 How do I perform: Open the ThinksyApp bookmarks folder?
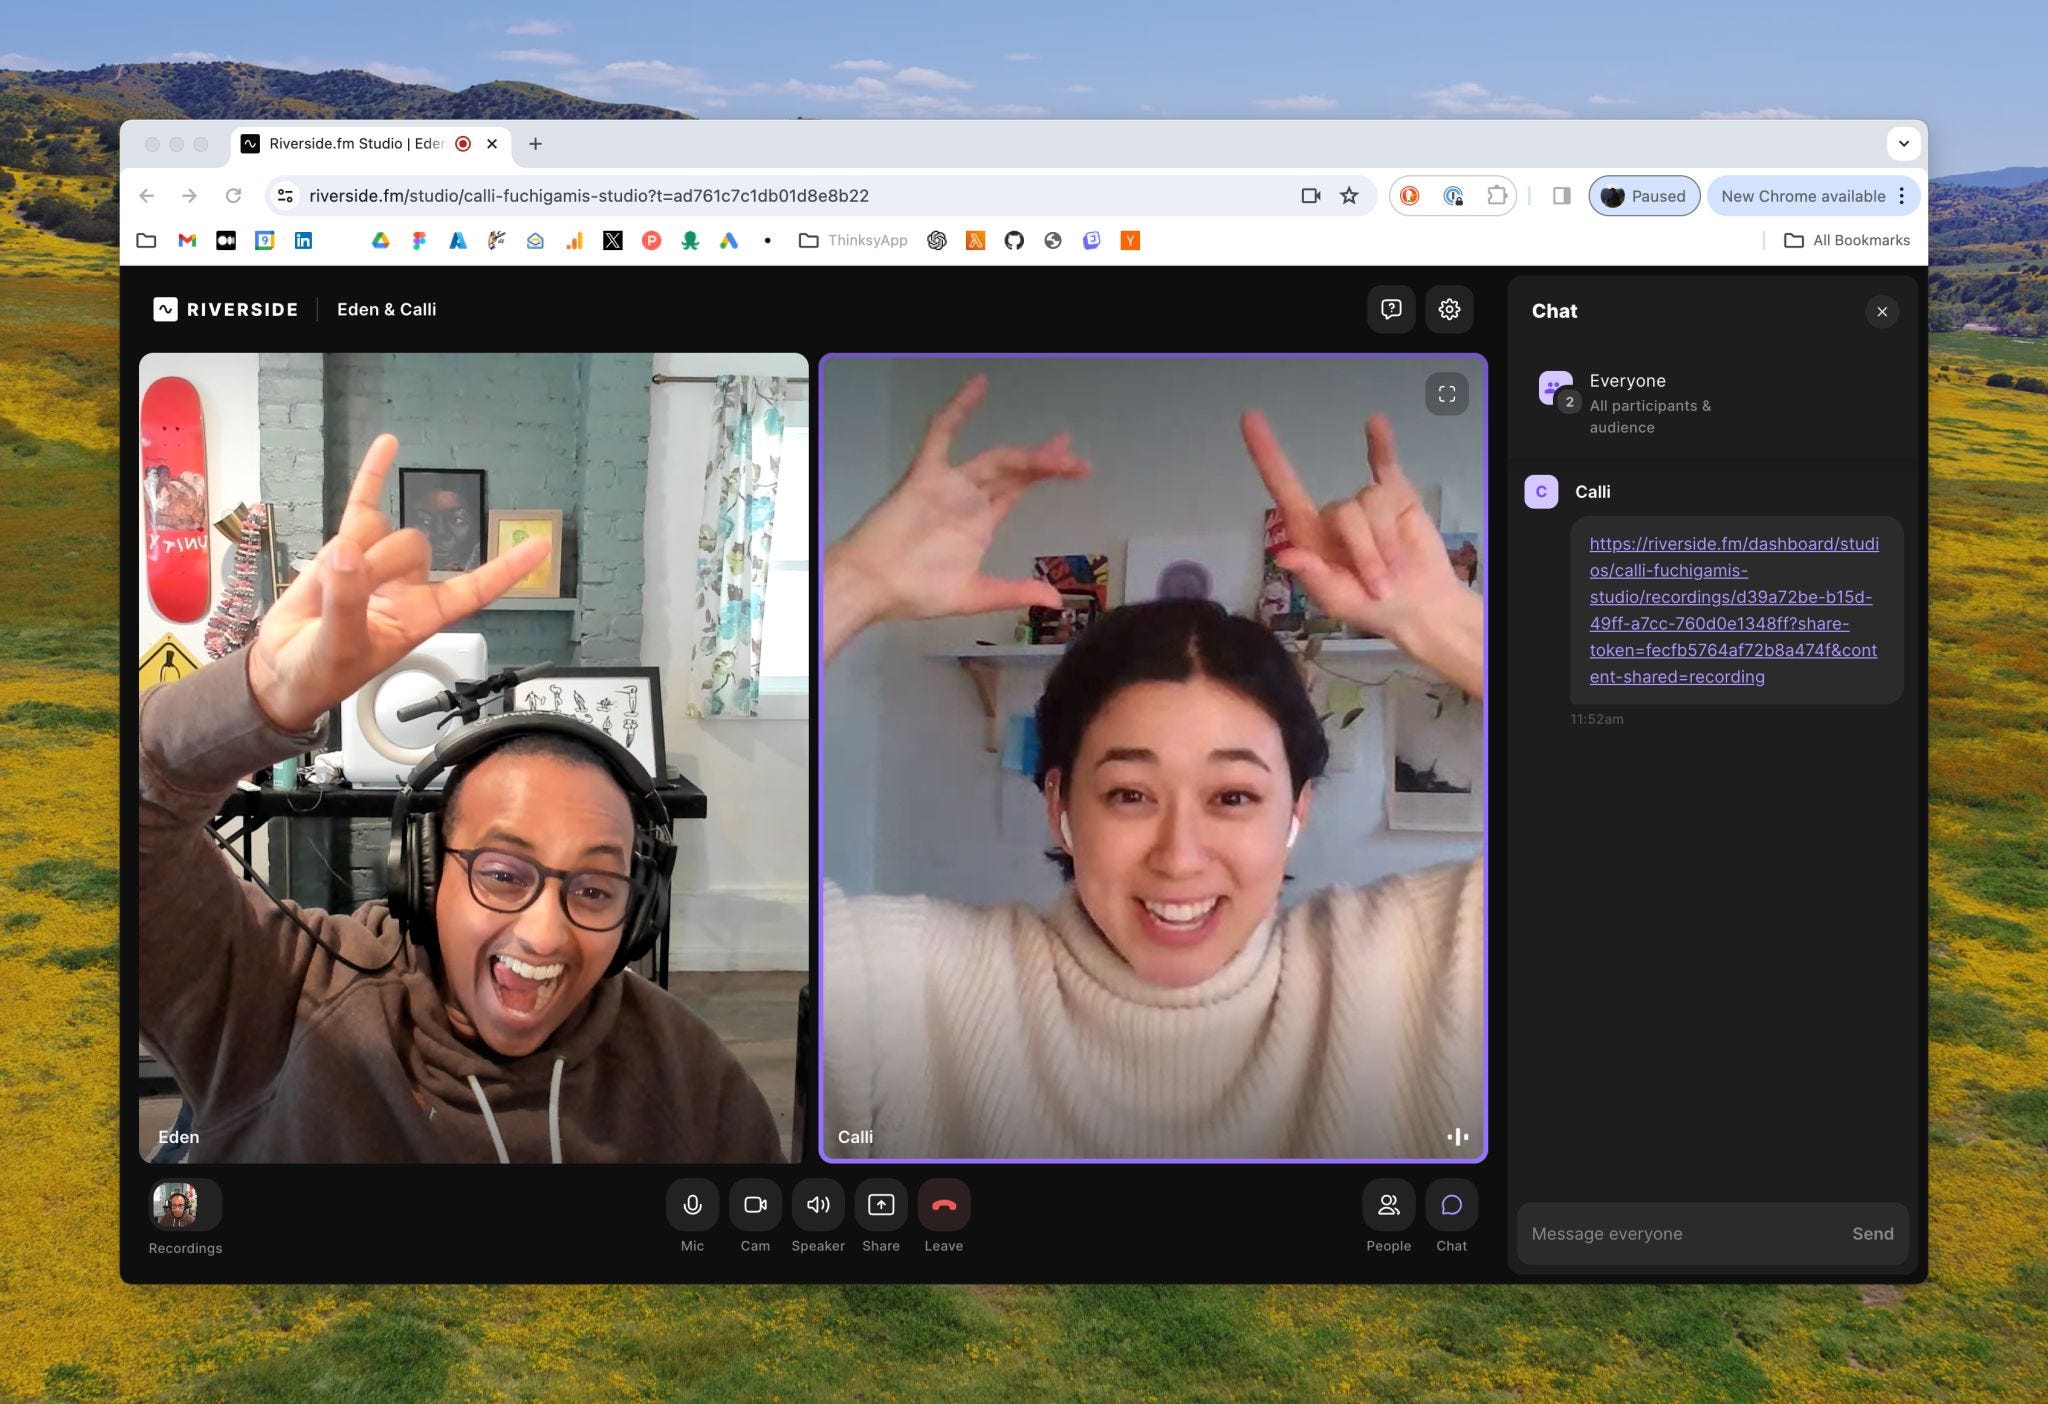coord(853,240)
